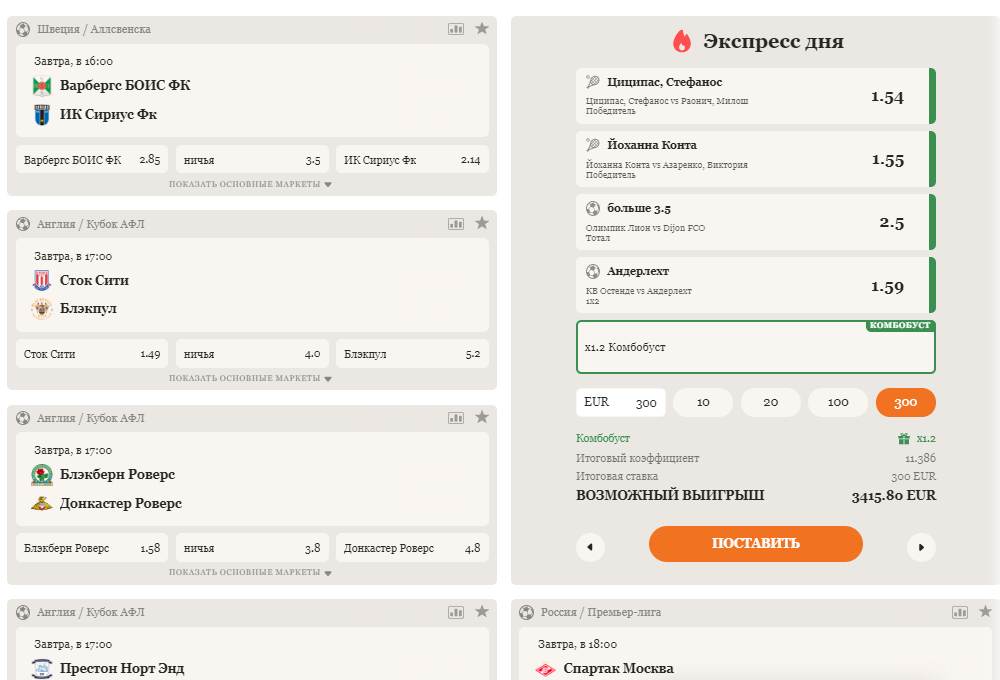Viewport: 1000px width, 680px height.
Task: Select the highlighted 300 stake amount
Action: click(905, 402)
